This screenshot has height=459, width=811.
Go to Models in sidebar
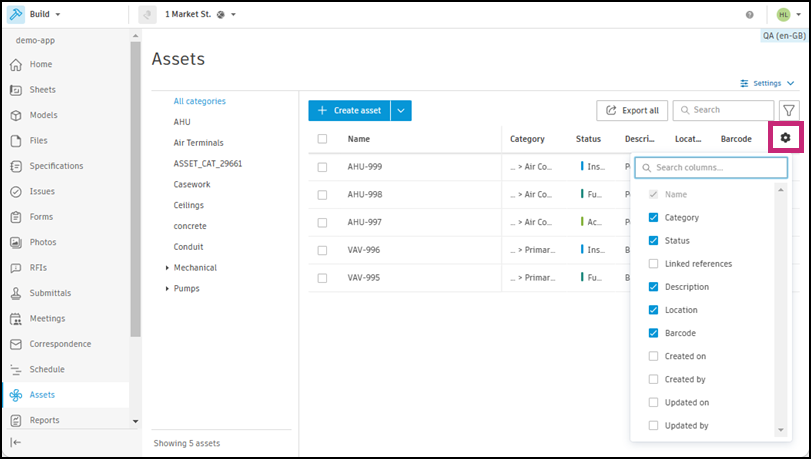click(43, 115)
